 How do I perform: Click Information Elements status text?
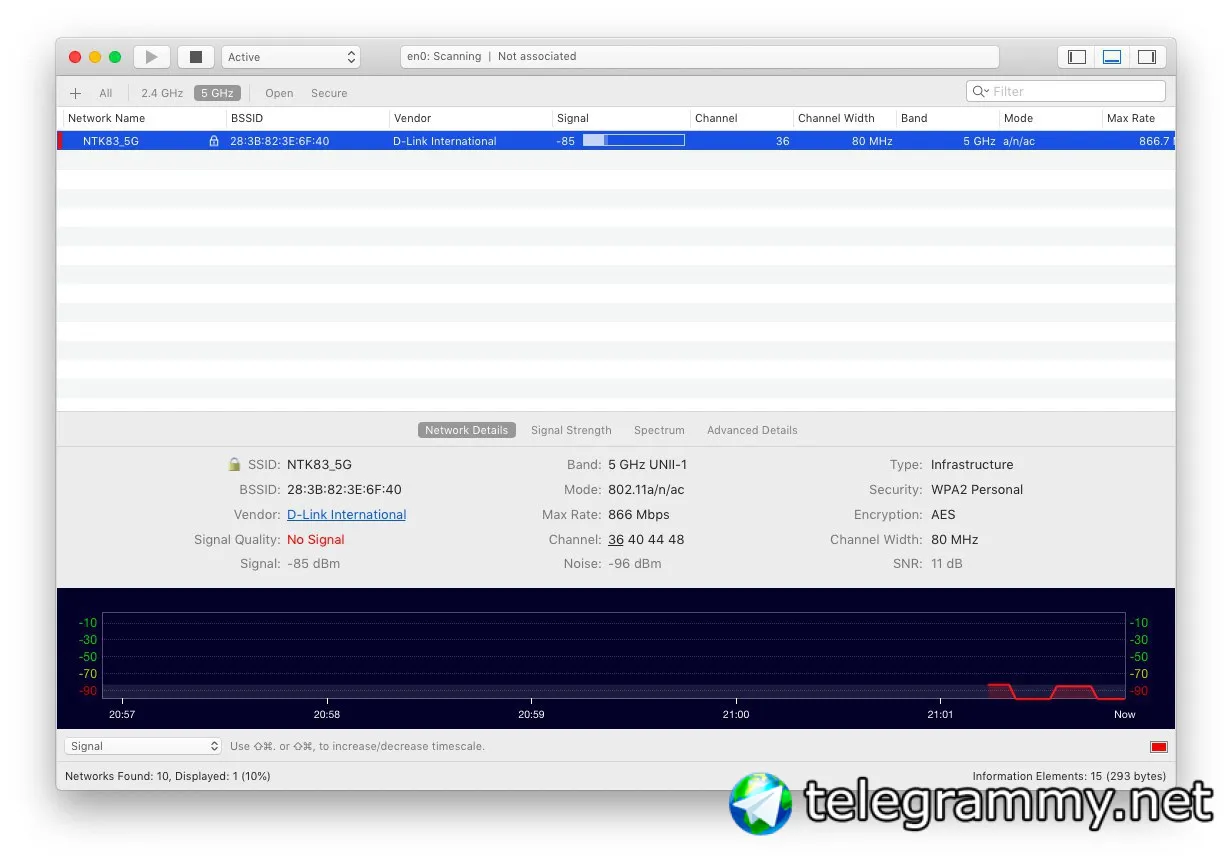click(1069, 776)
